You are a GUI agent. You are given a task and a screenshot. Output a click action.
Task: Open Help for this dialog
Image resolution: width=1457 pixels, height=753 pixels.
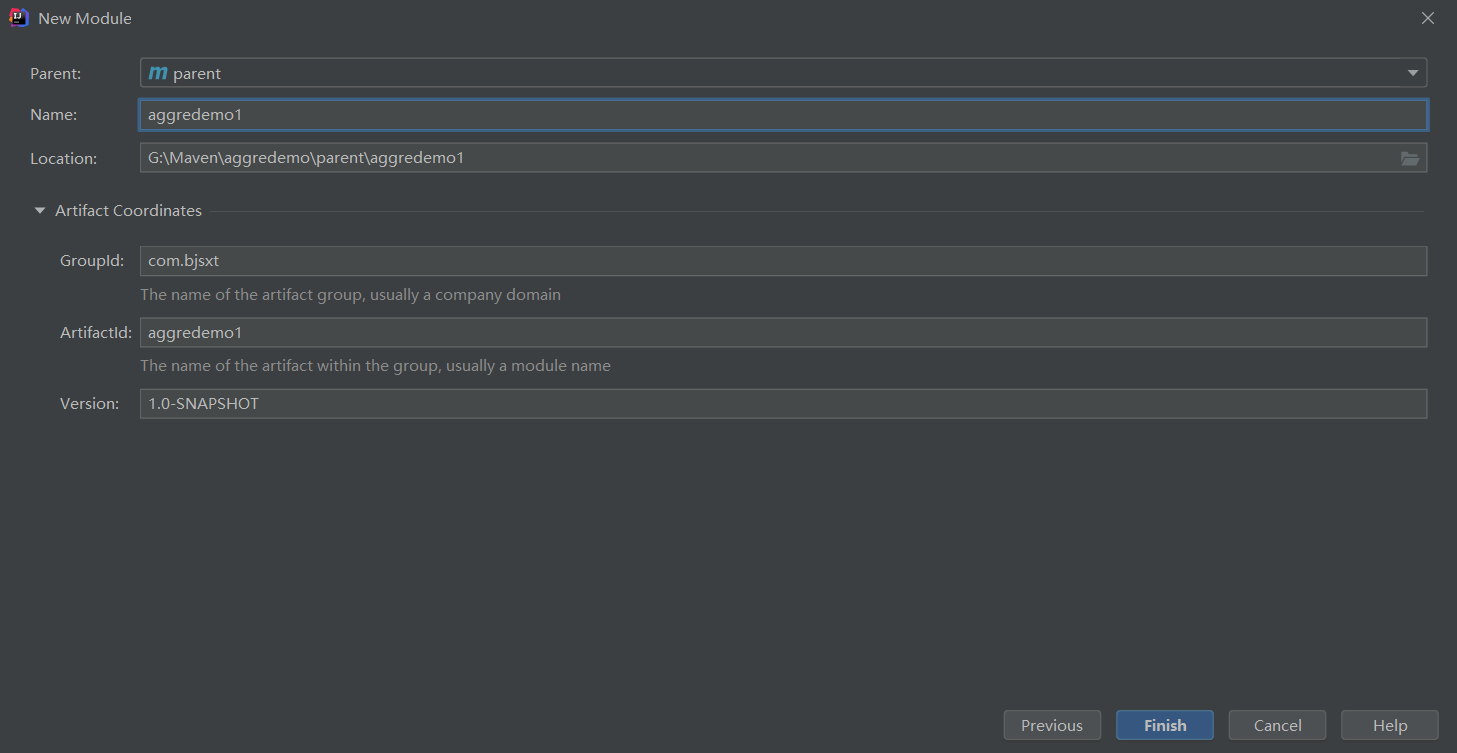pyautogui.click(x=1390, y=725)
